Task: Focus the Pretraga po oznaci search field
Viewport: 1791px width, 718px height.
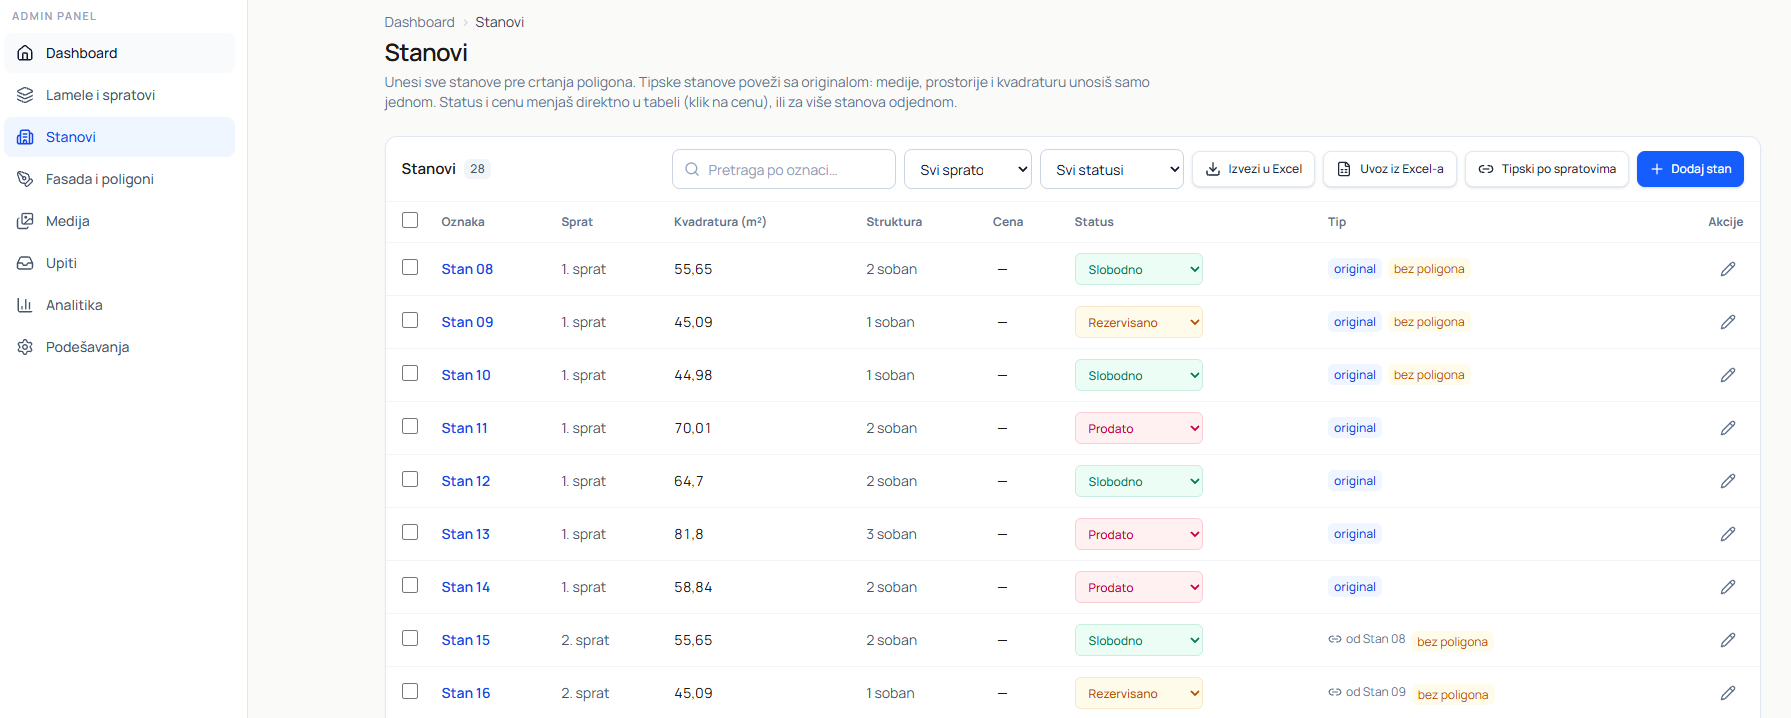Action: coord(784,169)
